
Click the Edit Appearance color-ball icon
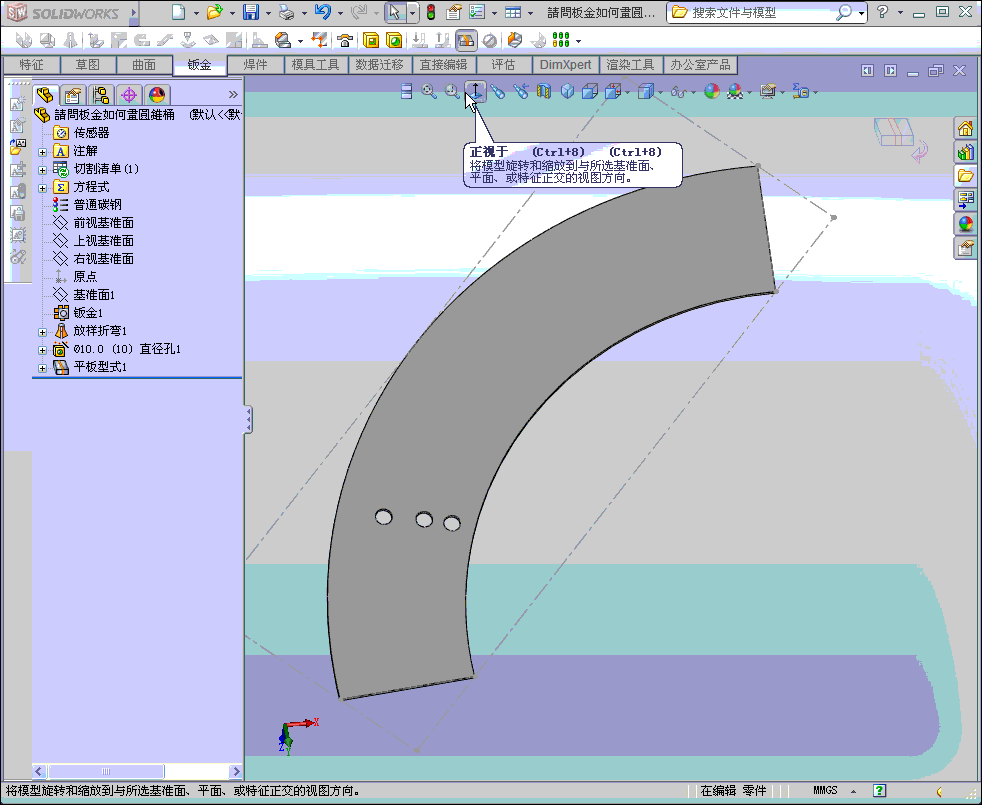click(x=712, y=91)
